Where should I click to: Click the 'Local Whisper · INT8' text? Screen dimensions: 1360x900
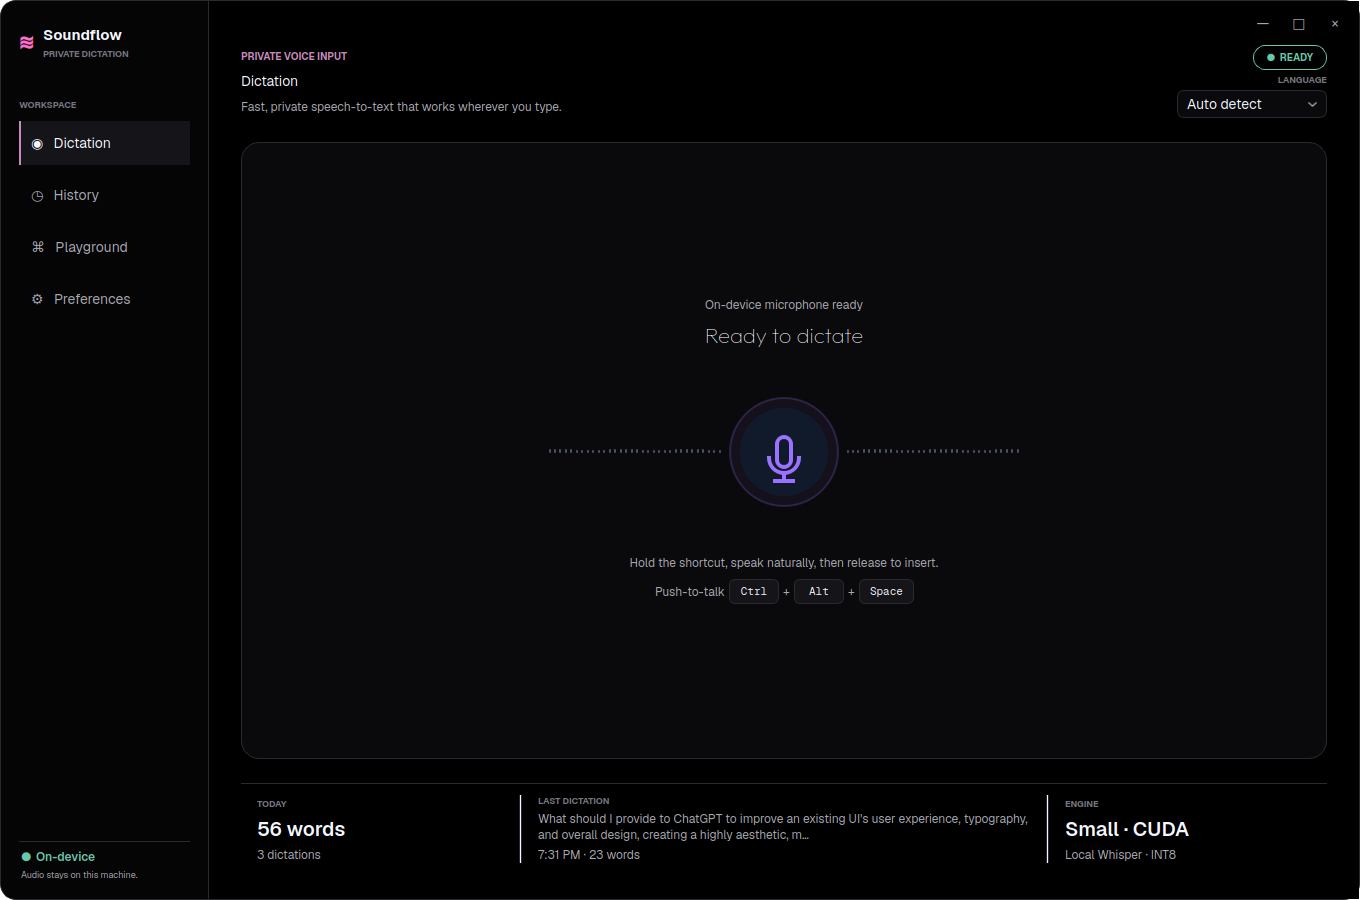[1120, 855]
